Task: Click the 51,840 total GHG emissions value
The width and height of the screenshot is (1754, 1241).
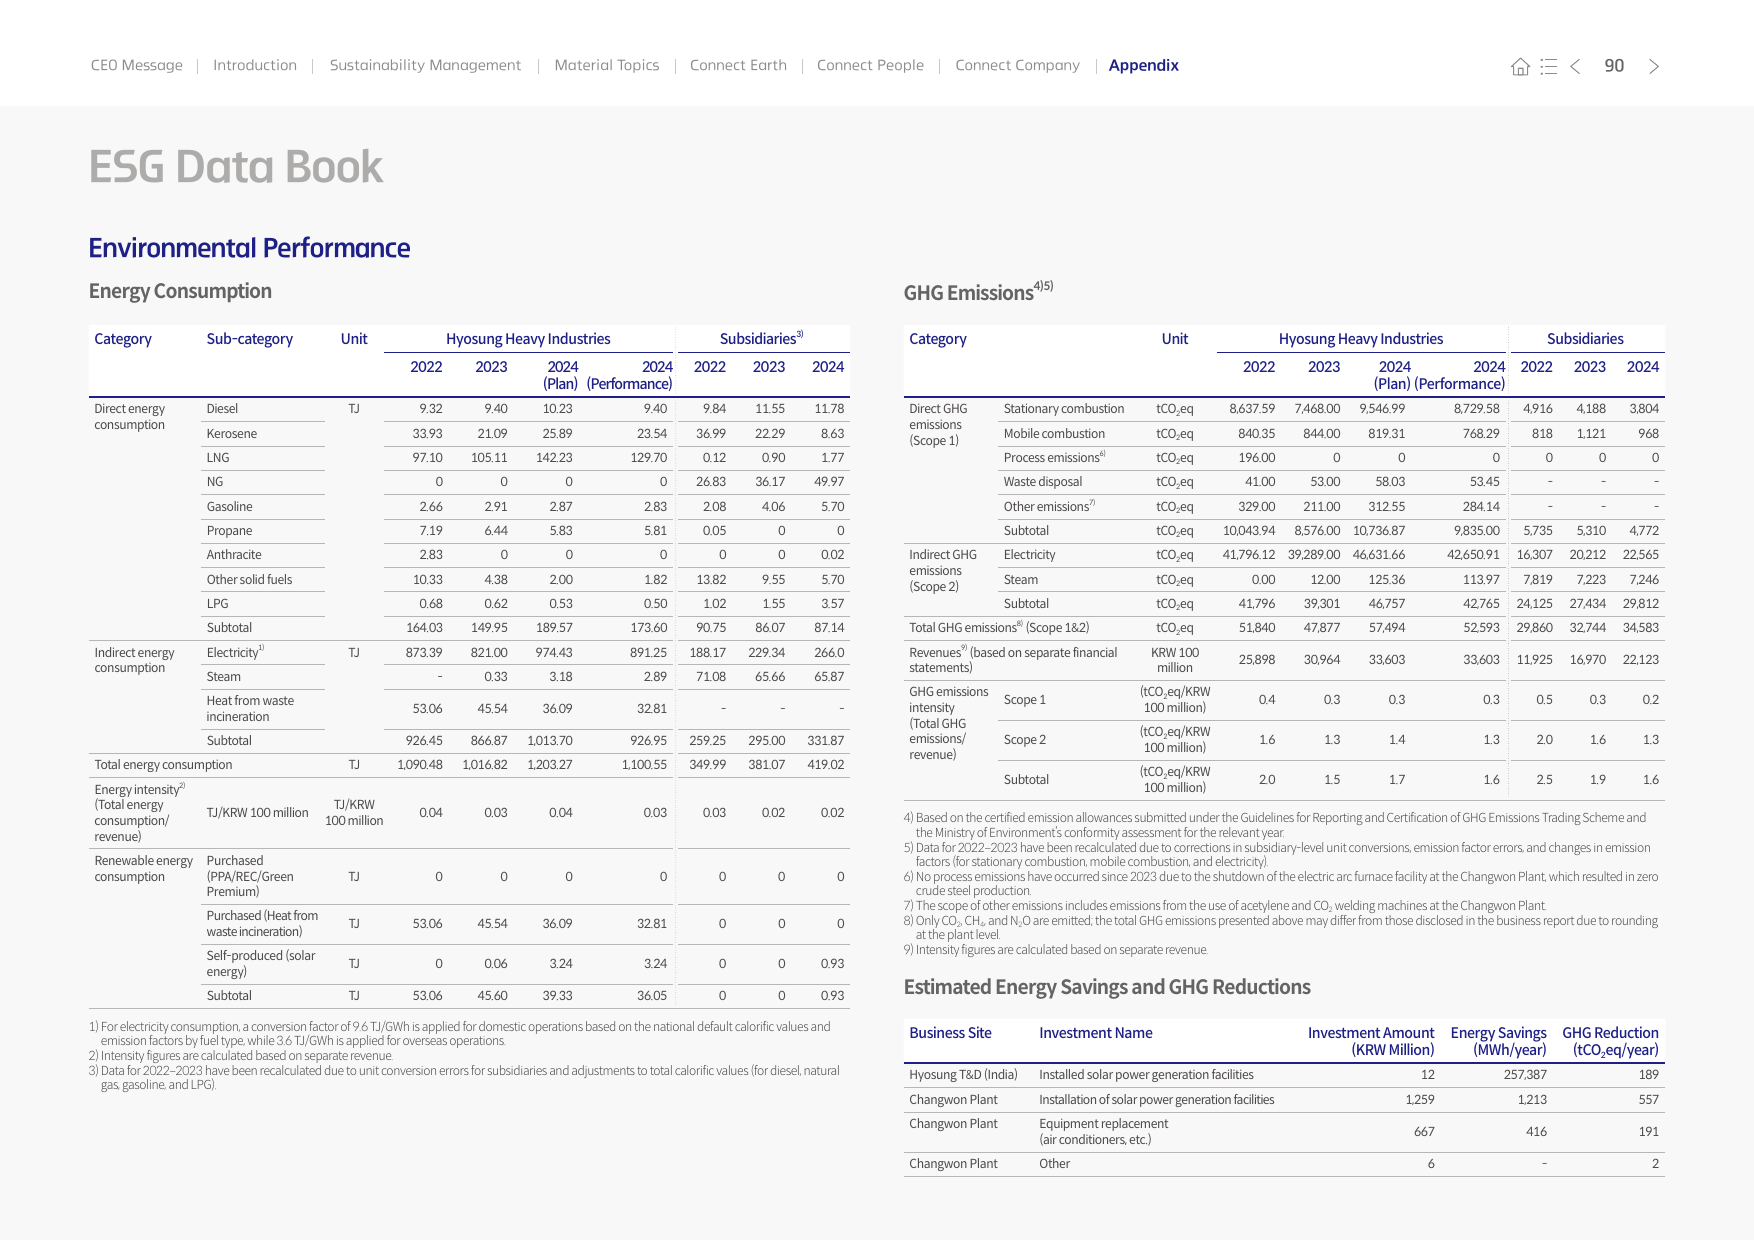Action: 1257,628
